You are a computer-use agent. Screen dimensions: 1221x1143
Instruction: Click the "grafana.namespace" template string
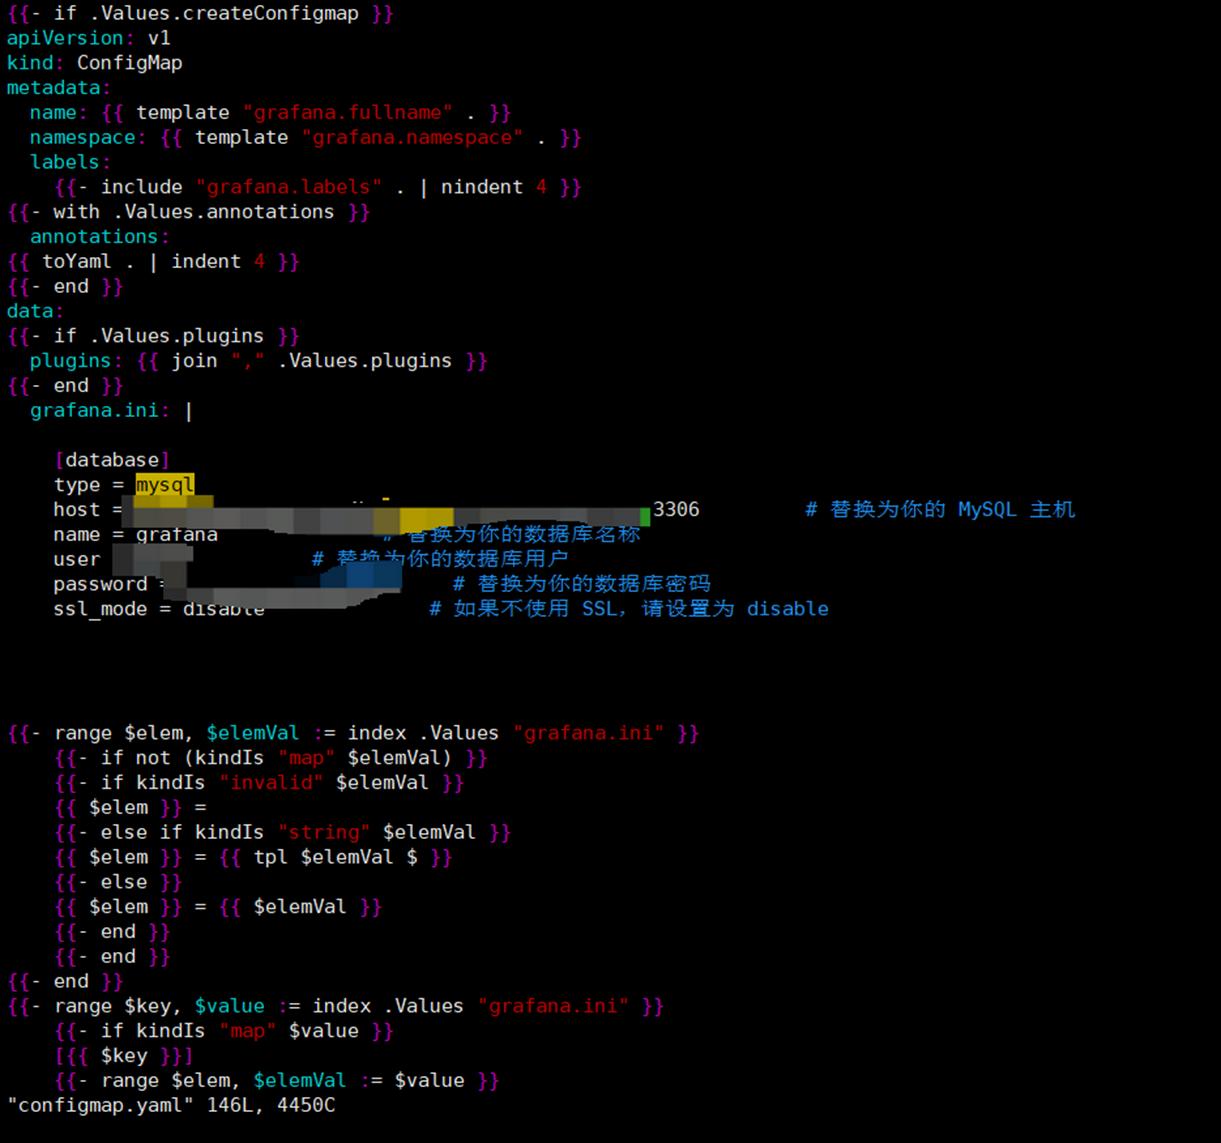[413, 137]
